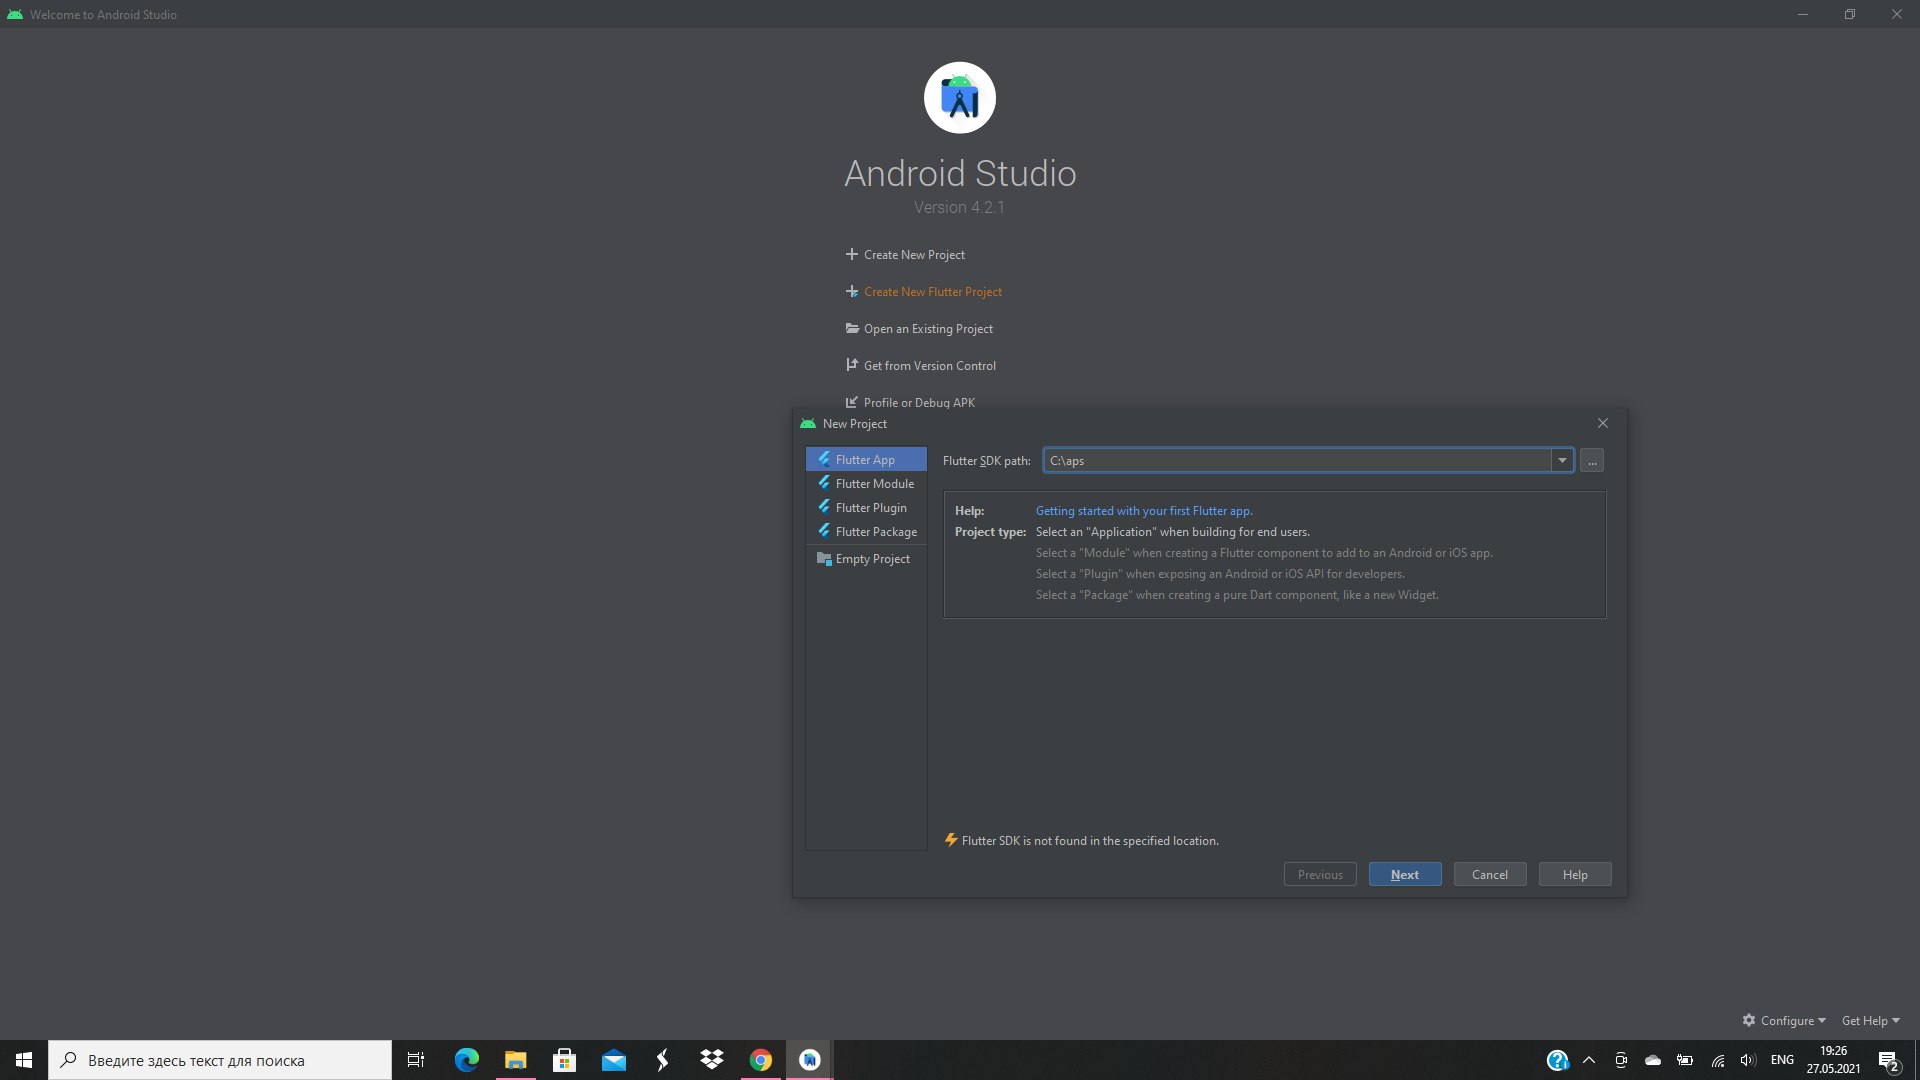Click the Help button in New Project dialog
Screen dimensions: 1920x1080
[1575, 874]
